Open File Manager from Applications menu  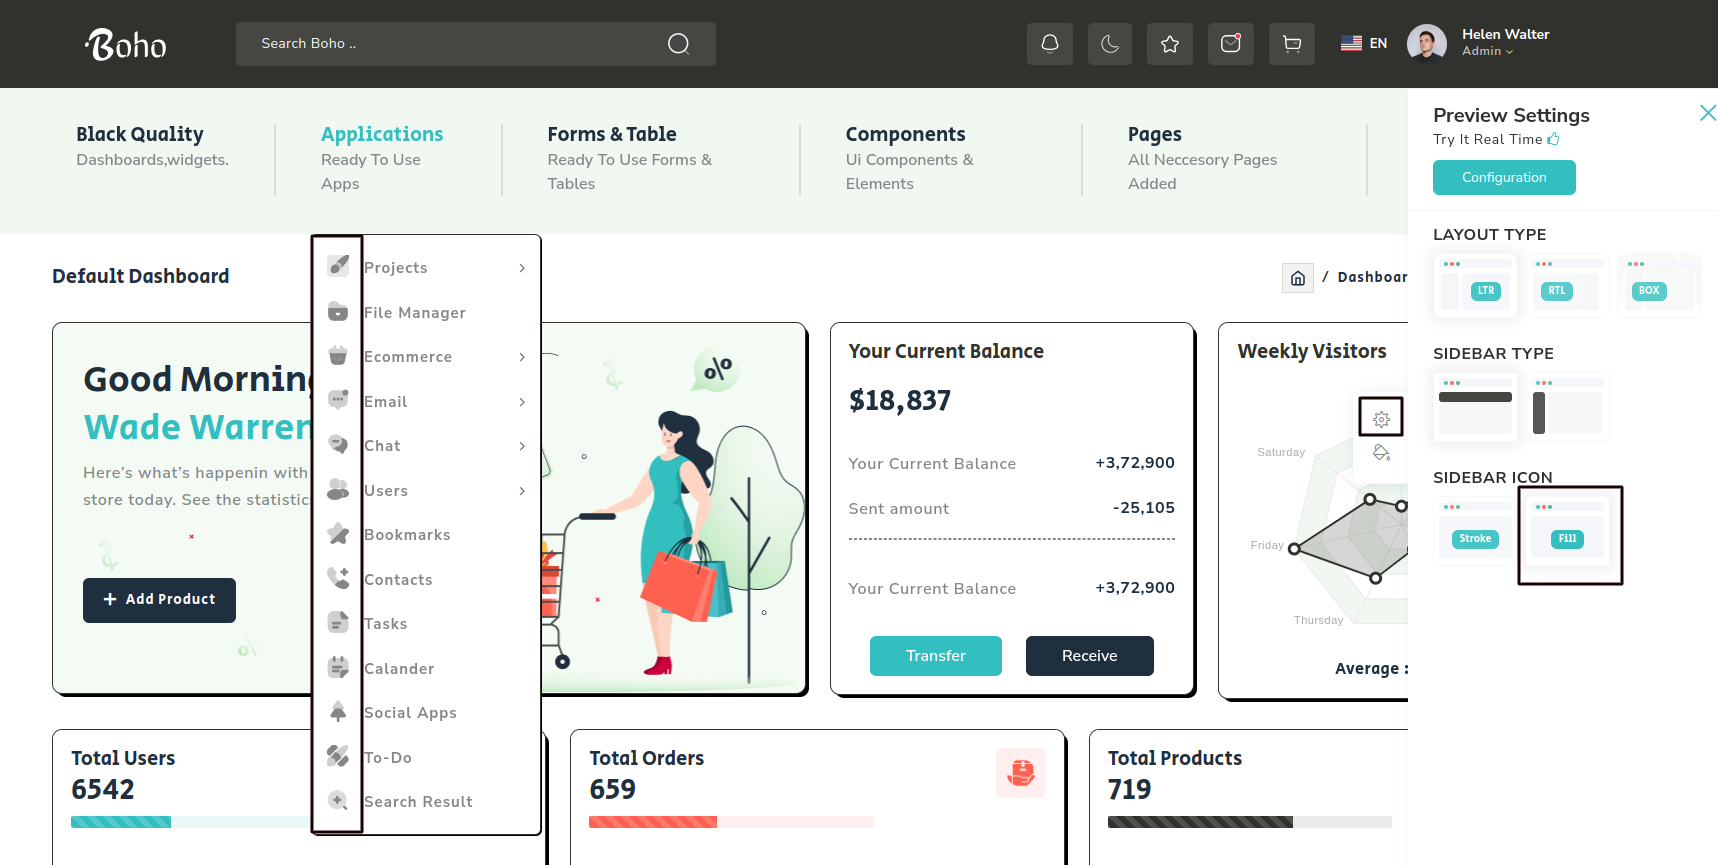(x=414, y=313)
